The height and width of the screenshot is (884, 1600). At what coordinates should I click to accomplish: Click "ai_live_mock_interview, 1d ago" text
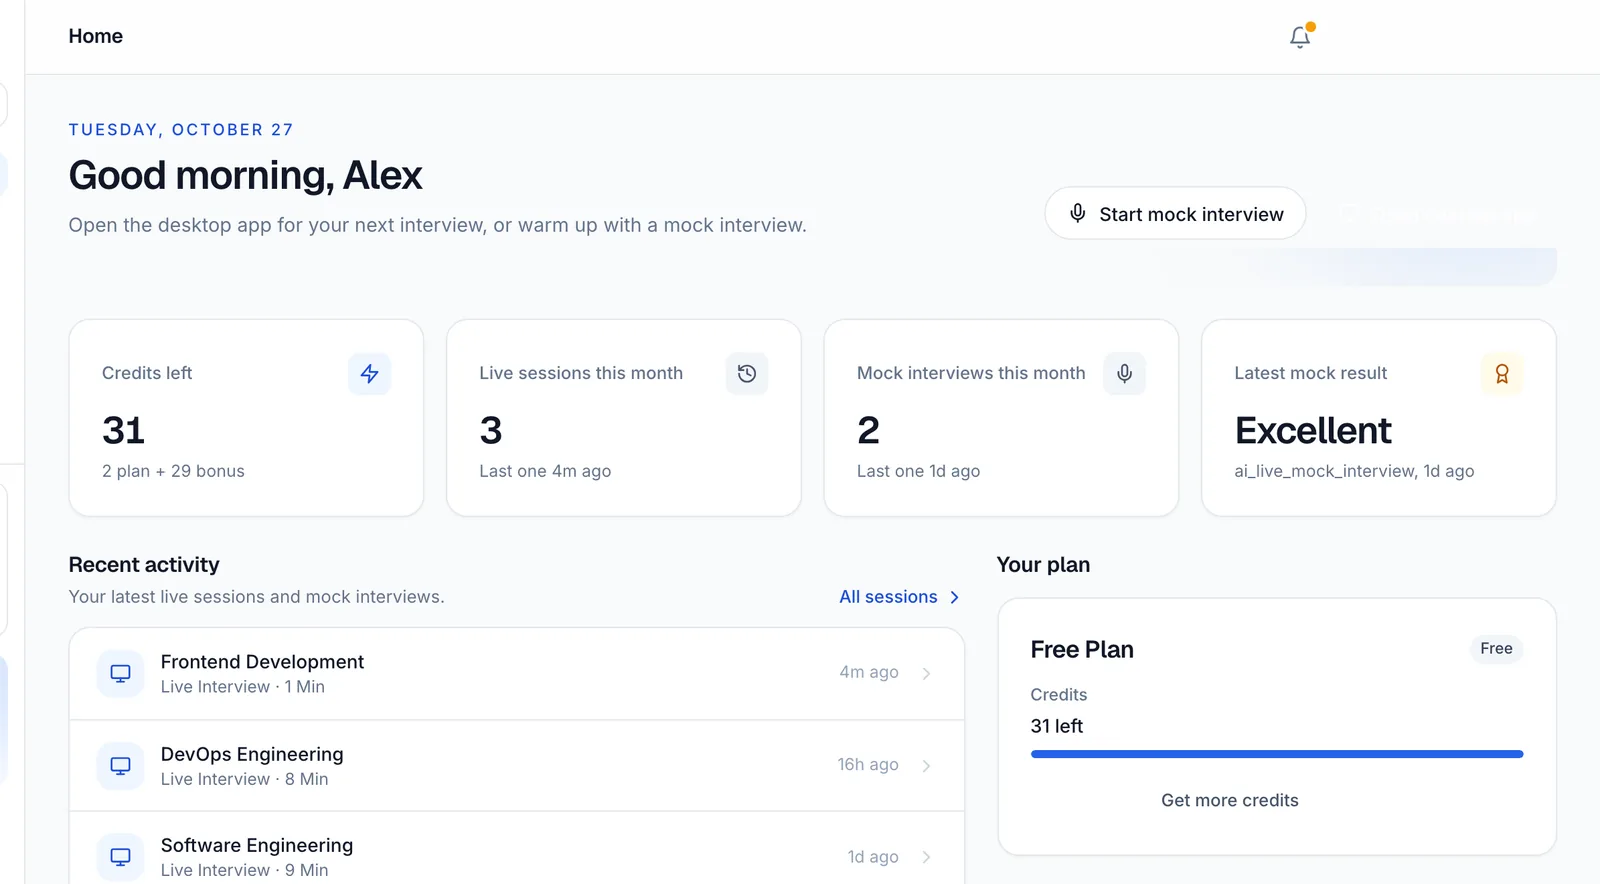pyautogui.click(x=1354, y=471)
